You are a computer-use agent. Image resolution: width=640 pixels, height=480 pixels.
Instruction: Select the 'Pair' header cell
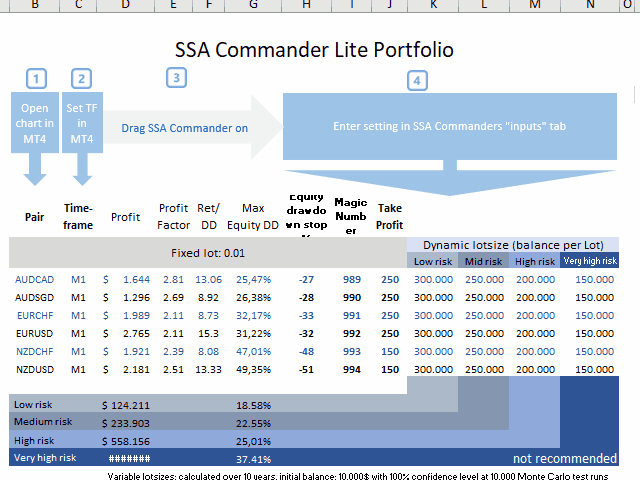click(x=34, y=217)
